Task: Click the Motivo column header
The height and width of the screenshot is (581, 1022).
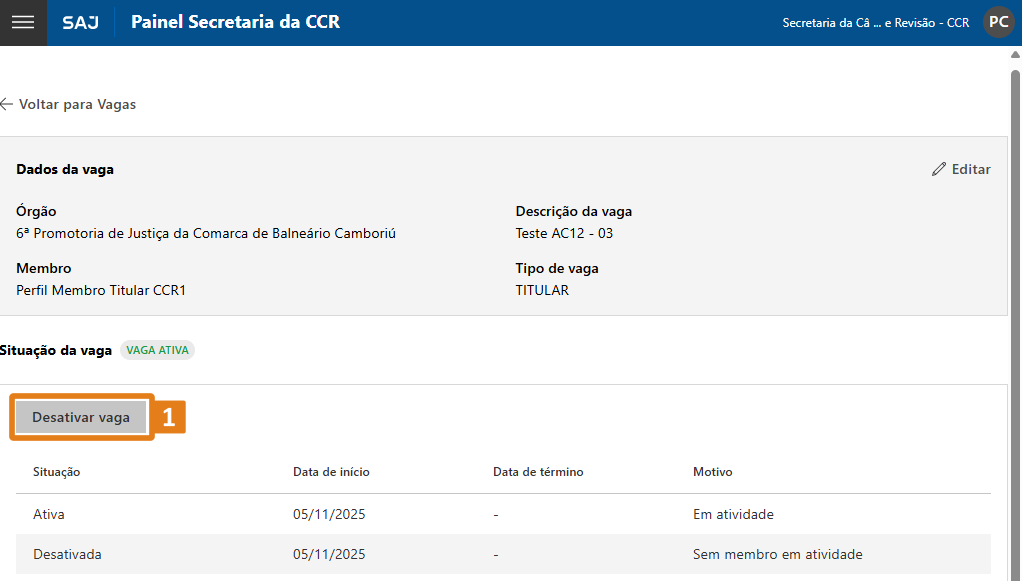Action: click(712, 472)
